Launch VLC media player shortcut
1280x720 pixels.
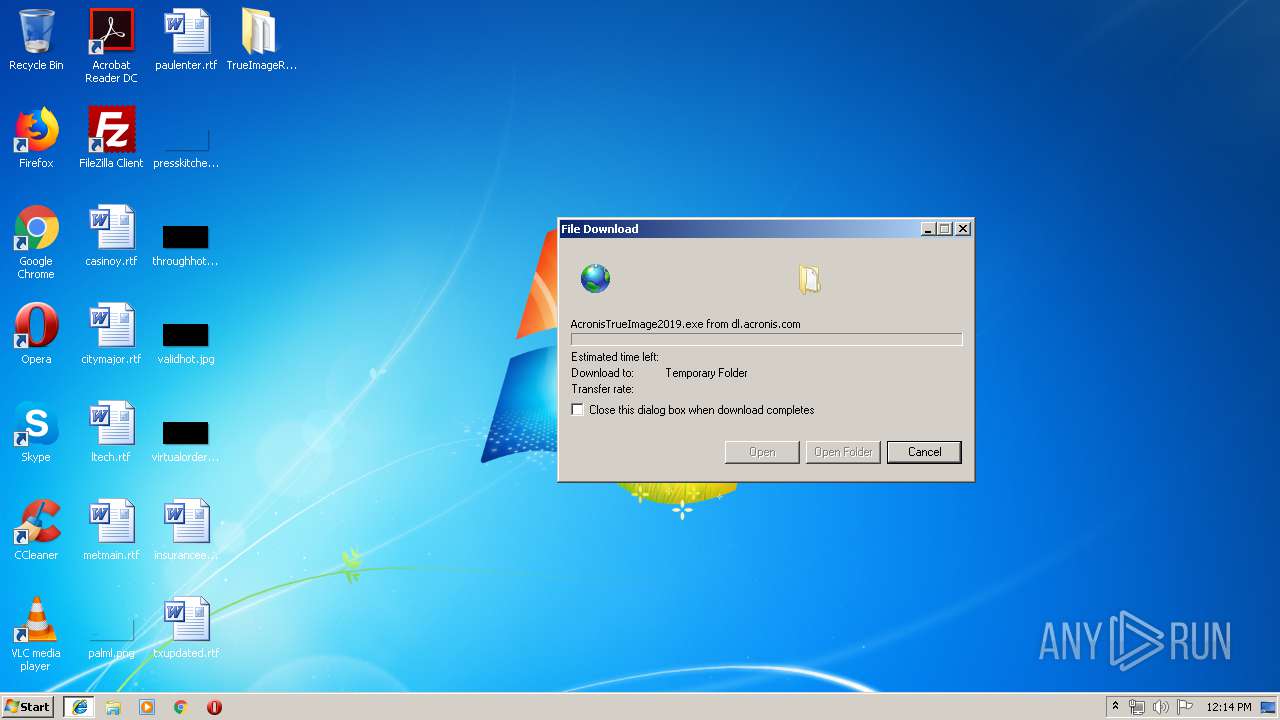coord(36,634)
